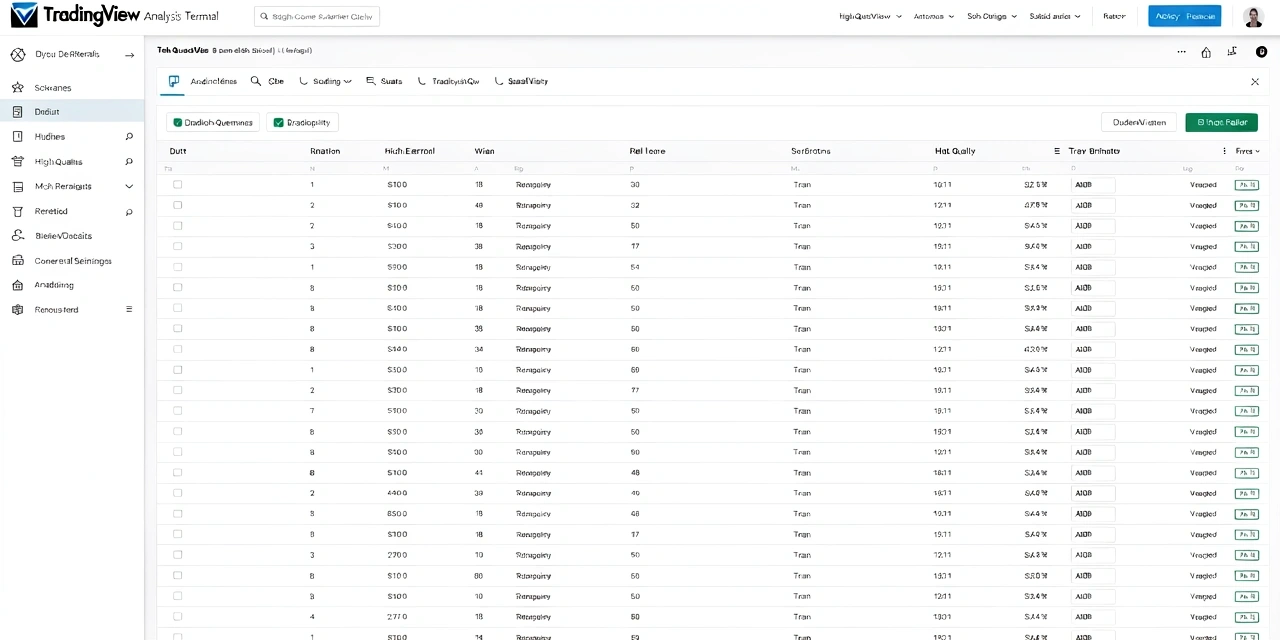1280x640 pixels.
Task: Switch to the TradioytshQw tab
Action: 449,81
